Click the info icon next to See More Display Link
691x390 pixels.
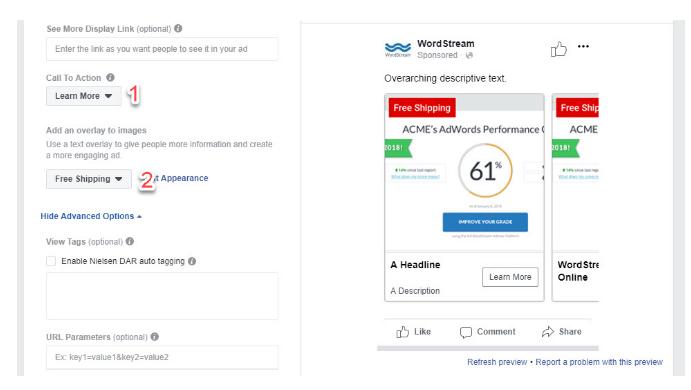click(178, 28)
